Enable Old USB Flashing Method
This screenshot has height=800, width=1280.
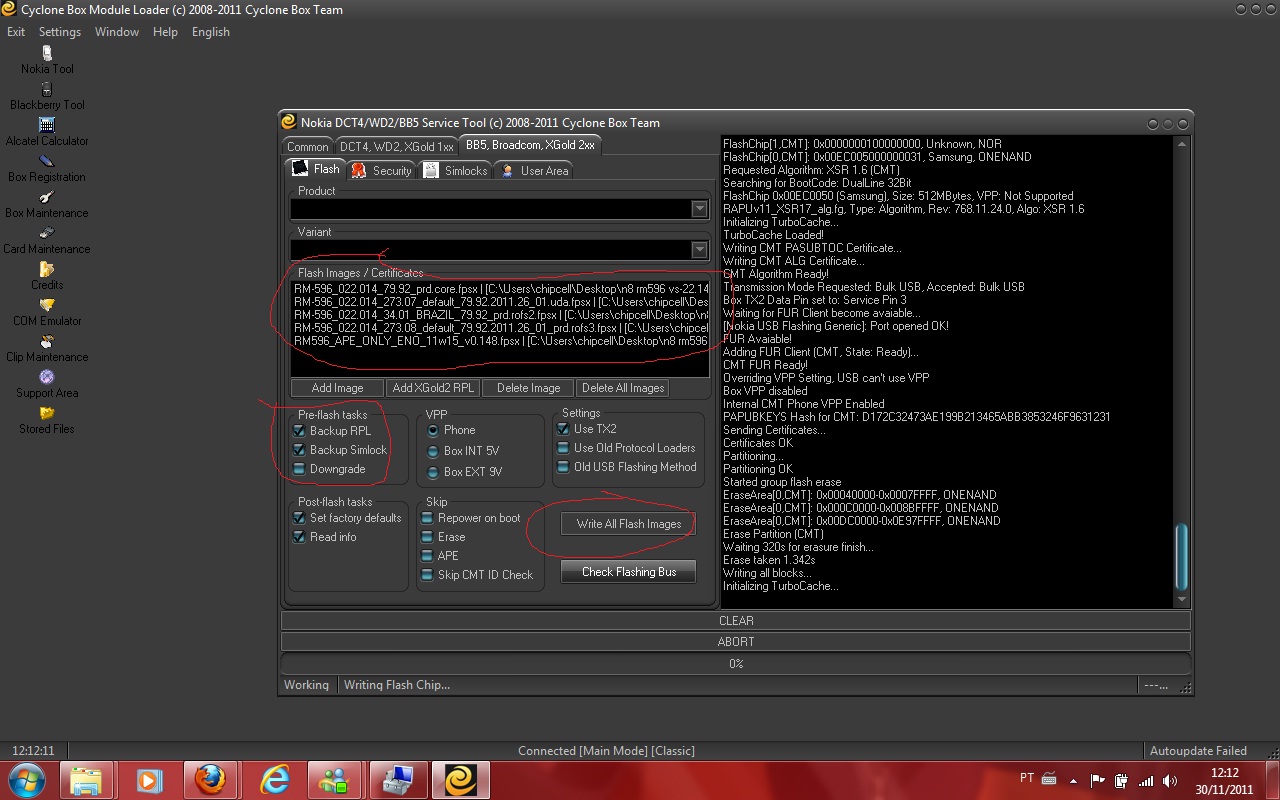point(563,467)
